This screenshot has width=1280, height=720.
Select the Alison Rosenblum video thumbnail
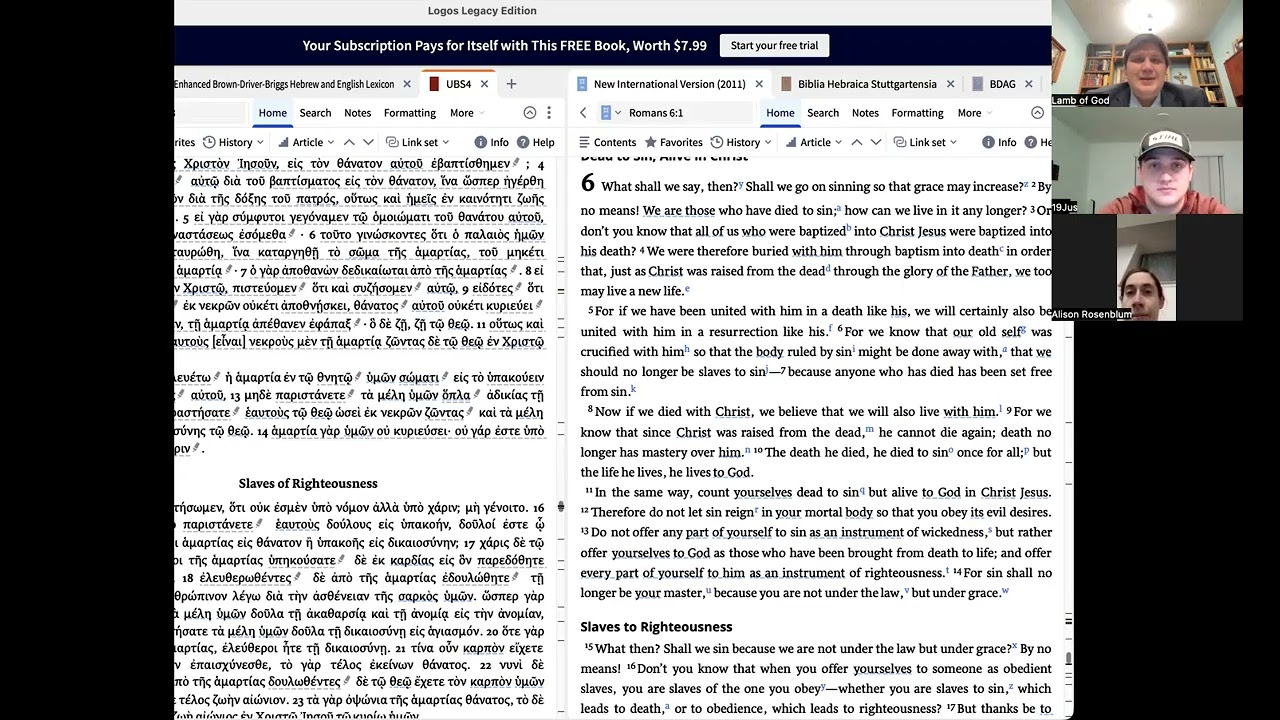pos(1148,267)
